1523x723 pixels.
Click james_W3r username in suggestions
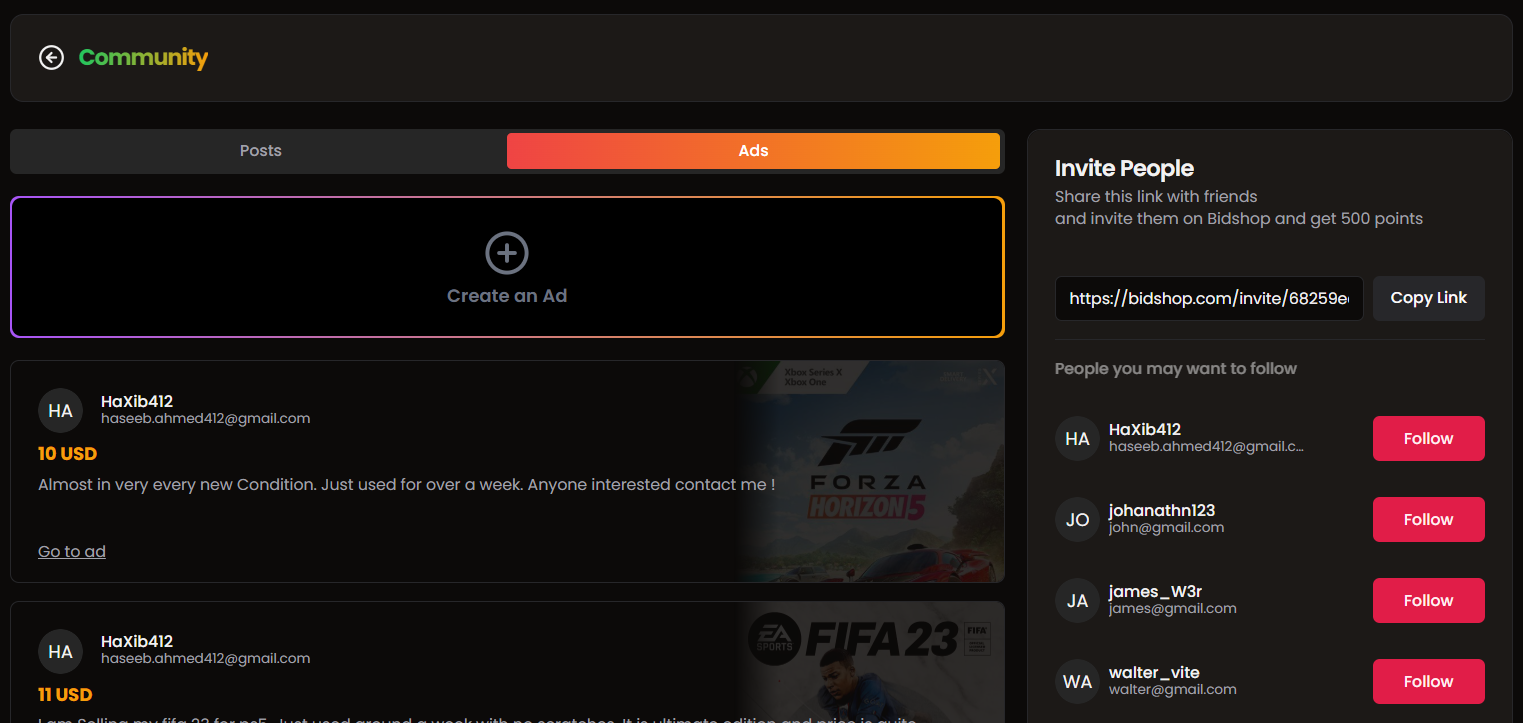pos(1155,592)
